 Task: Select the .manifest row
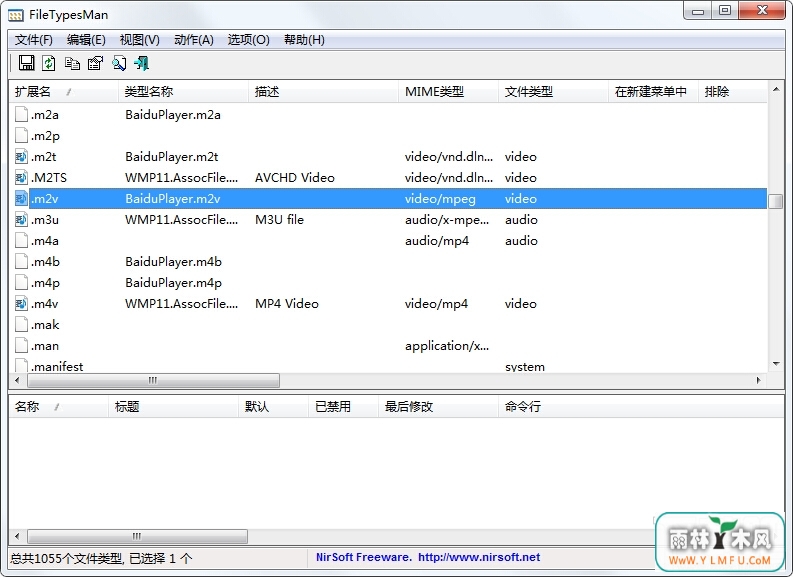388,366
